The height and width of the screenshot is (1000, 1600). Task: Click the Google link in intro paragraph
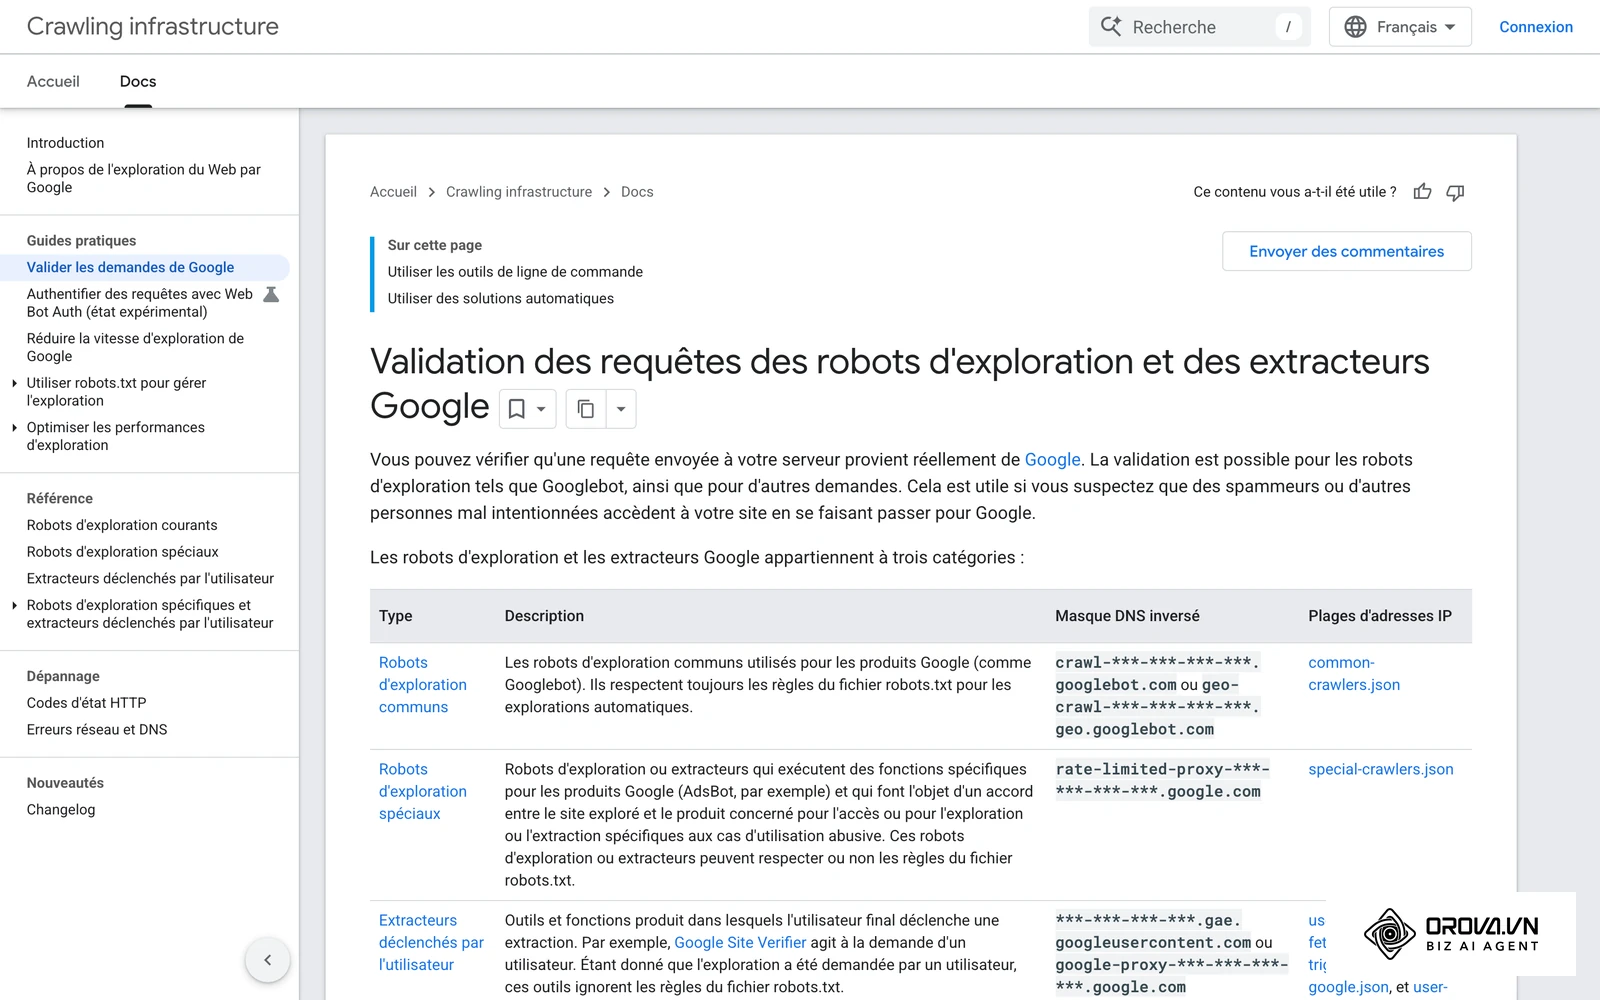[x=1052, y=460]
